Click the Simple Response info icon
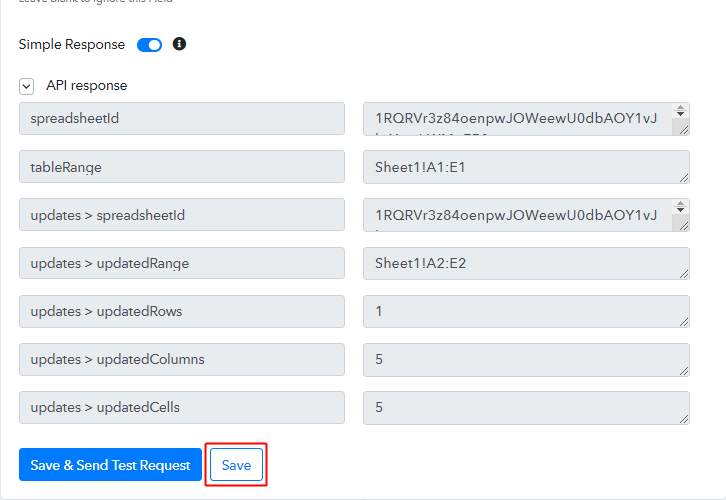Image resolution: width=726 pixels, height=500 pixels. click(x=179, y=44)
